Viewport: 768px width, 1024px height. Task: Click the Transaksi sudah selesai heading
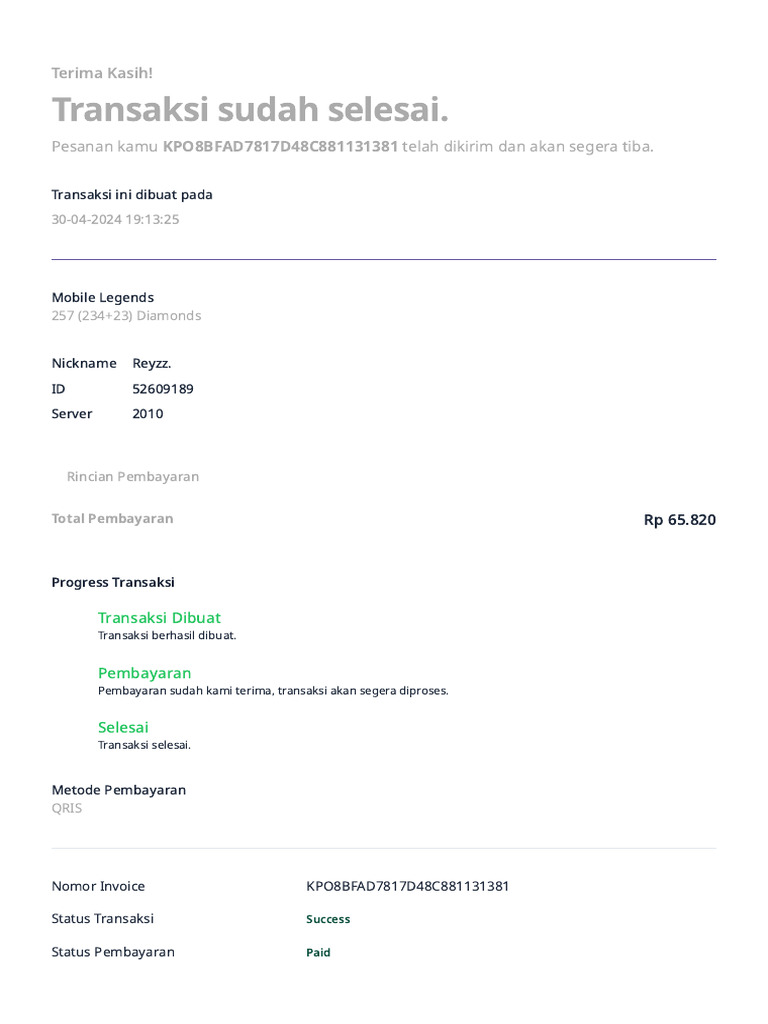[x=250, y=110]
